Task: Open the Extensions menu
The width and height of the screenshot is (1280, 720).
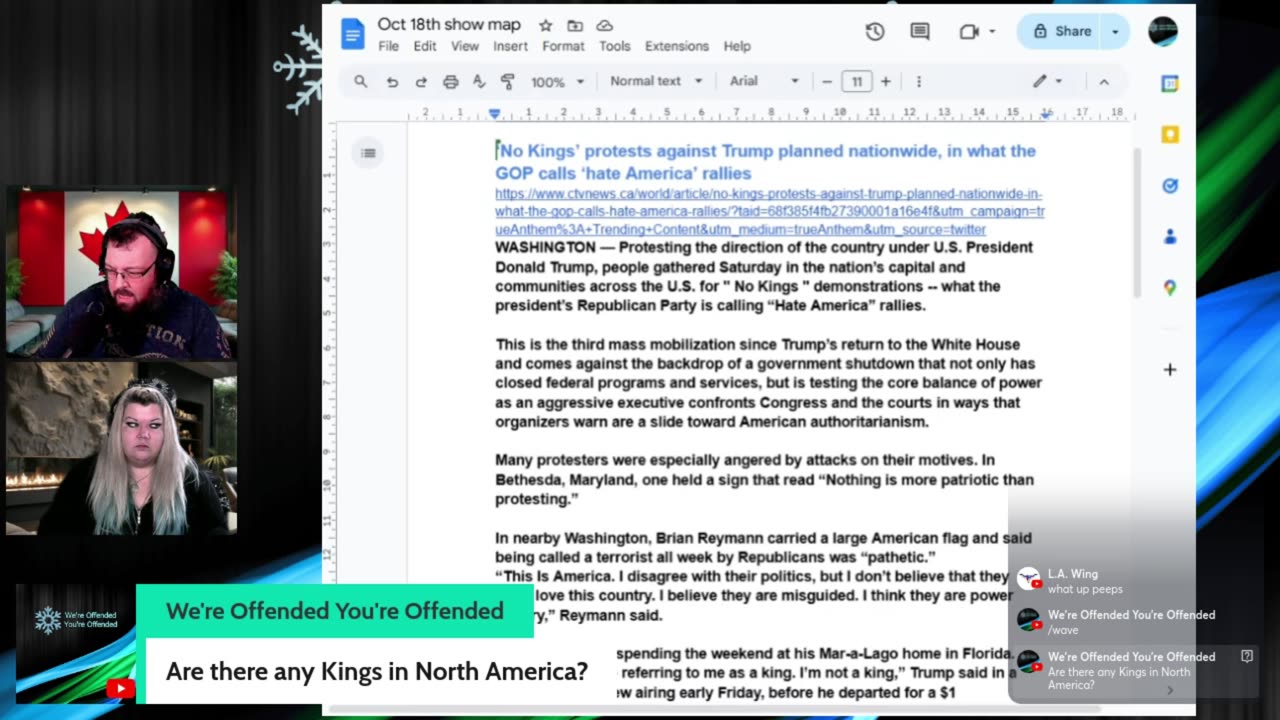Action: 677,46
